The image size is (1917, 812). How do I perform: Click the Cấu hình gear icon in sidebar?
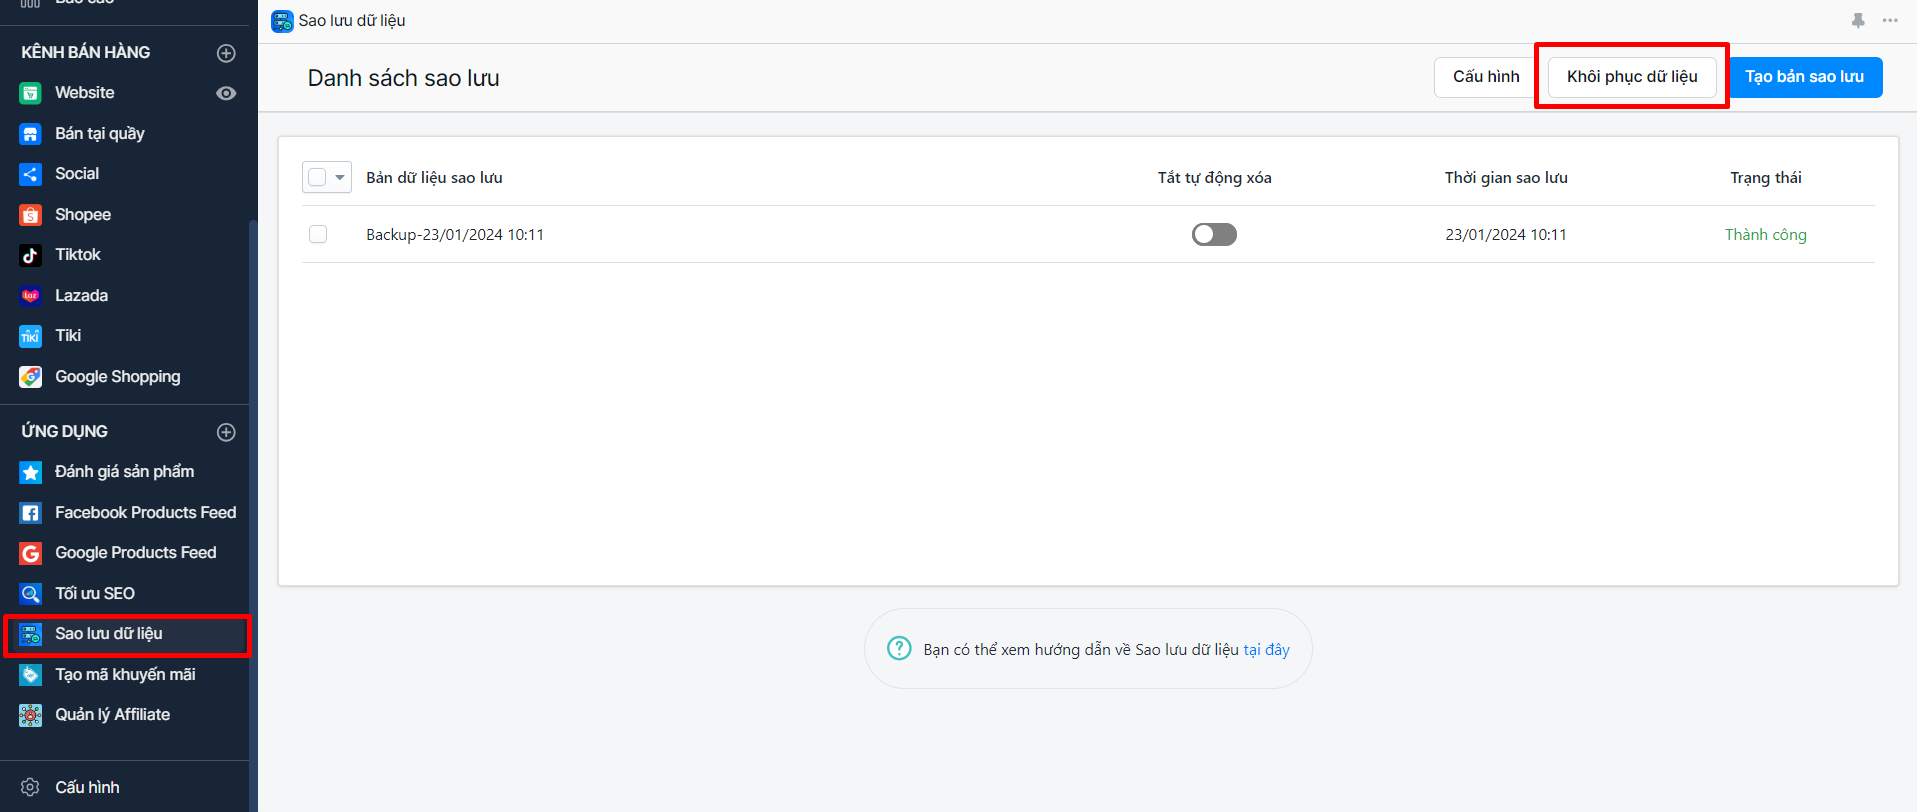(31, 788)
